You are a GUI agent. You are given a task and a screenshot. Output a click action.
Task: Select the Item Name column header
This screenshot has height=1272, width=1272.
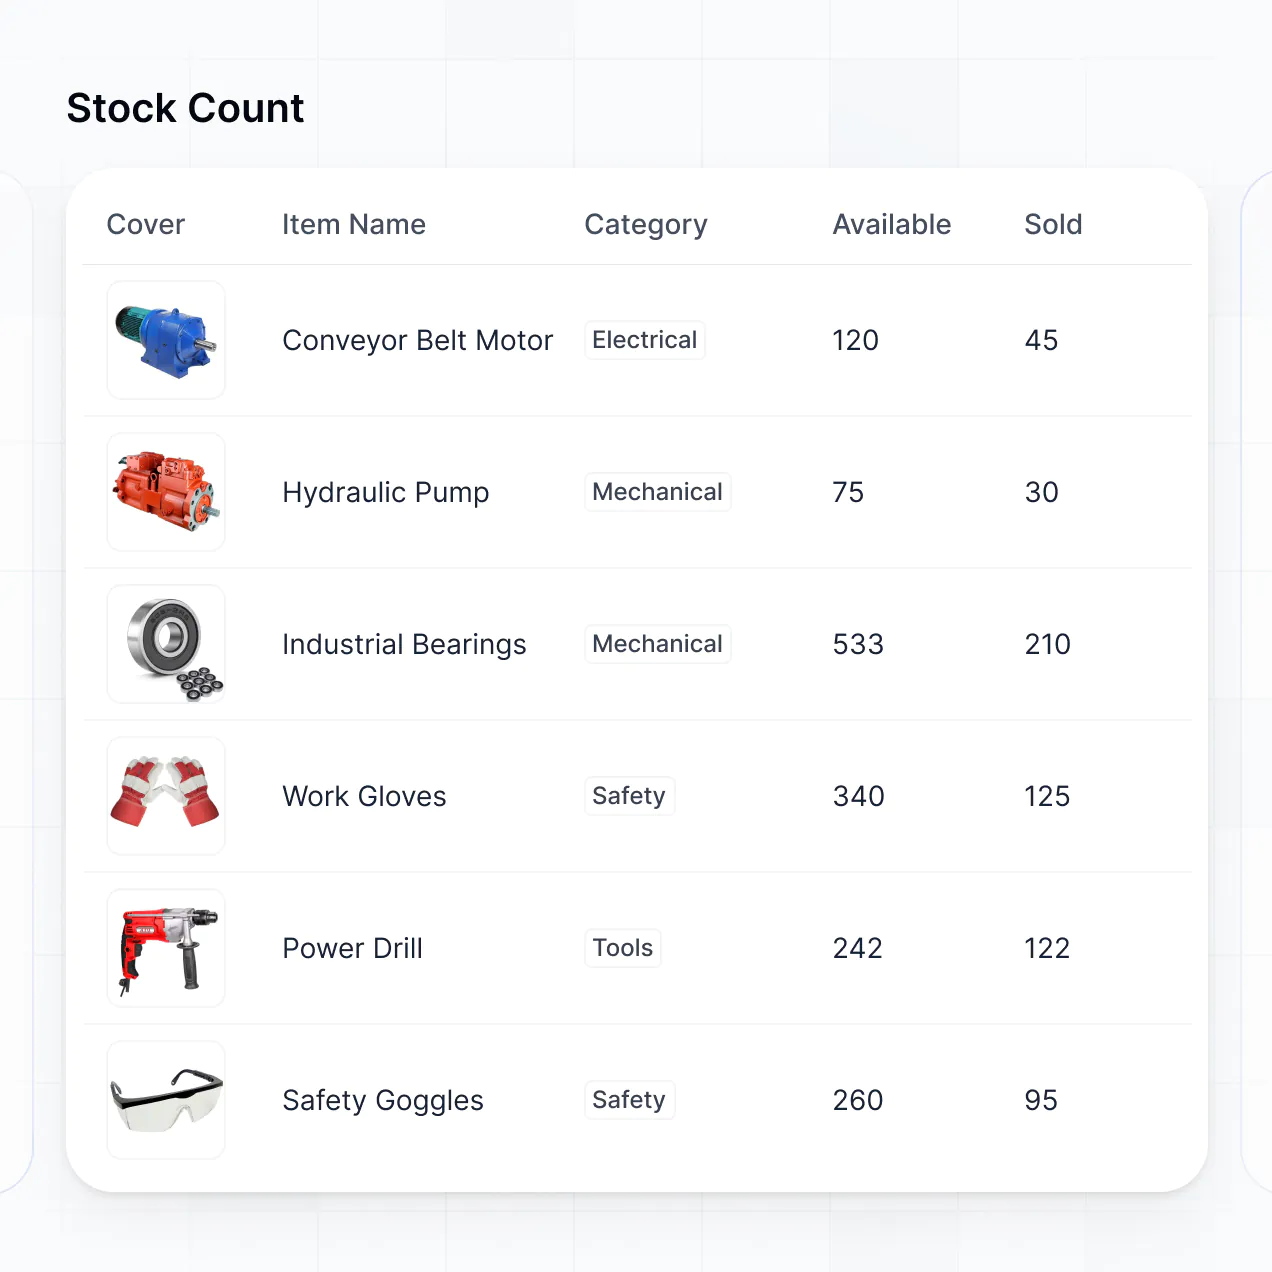[x=354, y=224]
